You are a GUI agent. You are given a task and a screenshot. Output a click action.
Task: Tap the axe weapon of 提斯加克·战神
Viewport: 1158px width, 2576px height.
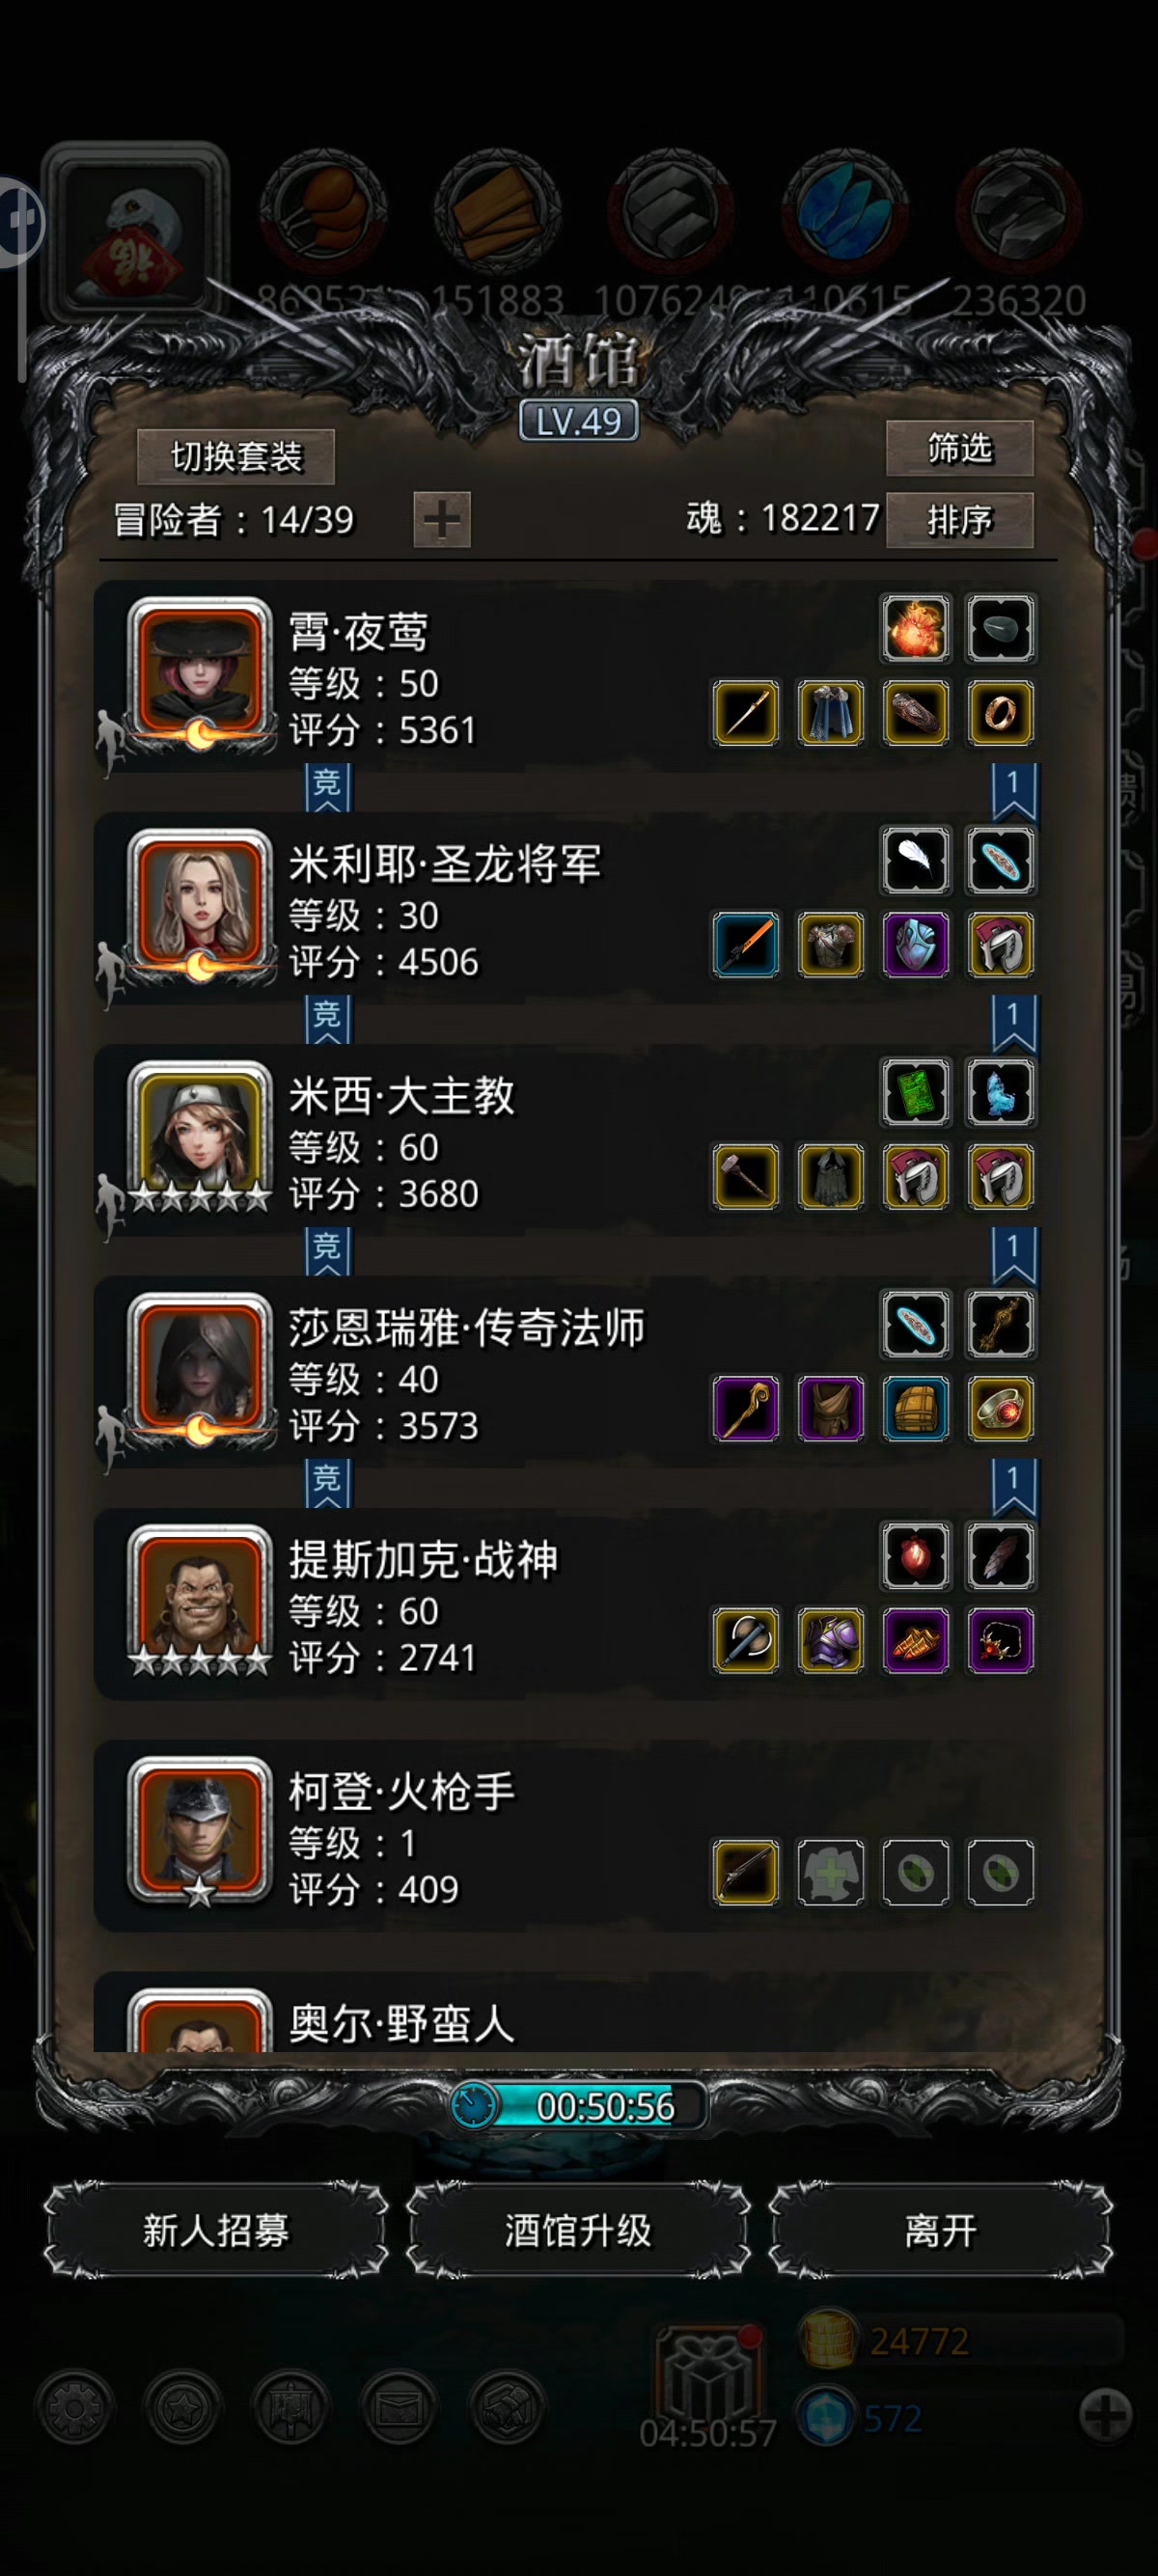(746, 1641)
